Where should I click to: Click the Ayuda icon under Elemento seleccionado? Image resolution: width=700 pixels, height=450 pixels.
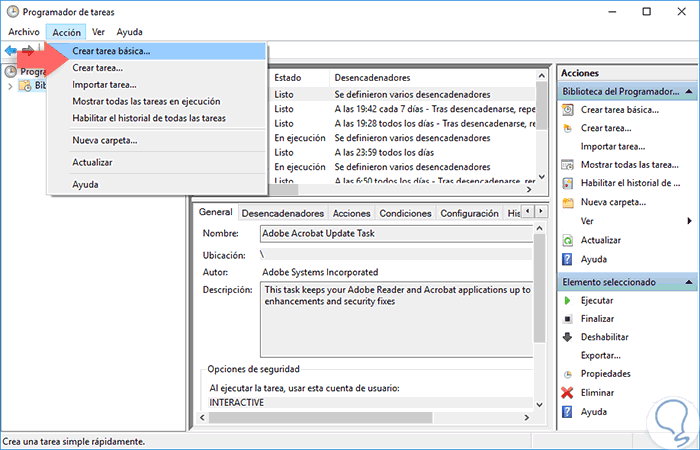coord(567,412)
